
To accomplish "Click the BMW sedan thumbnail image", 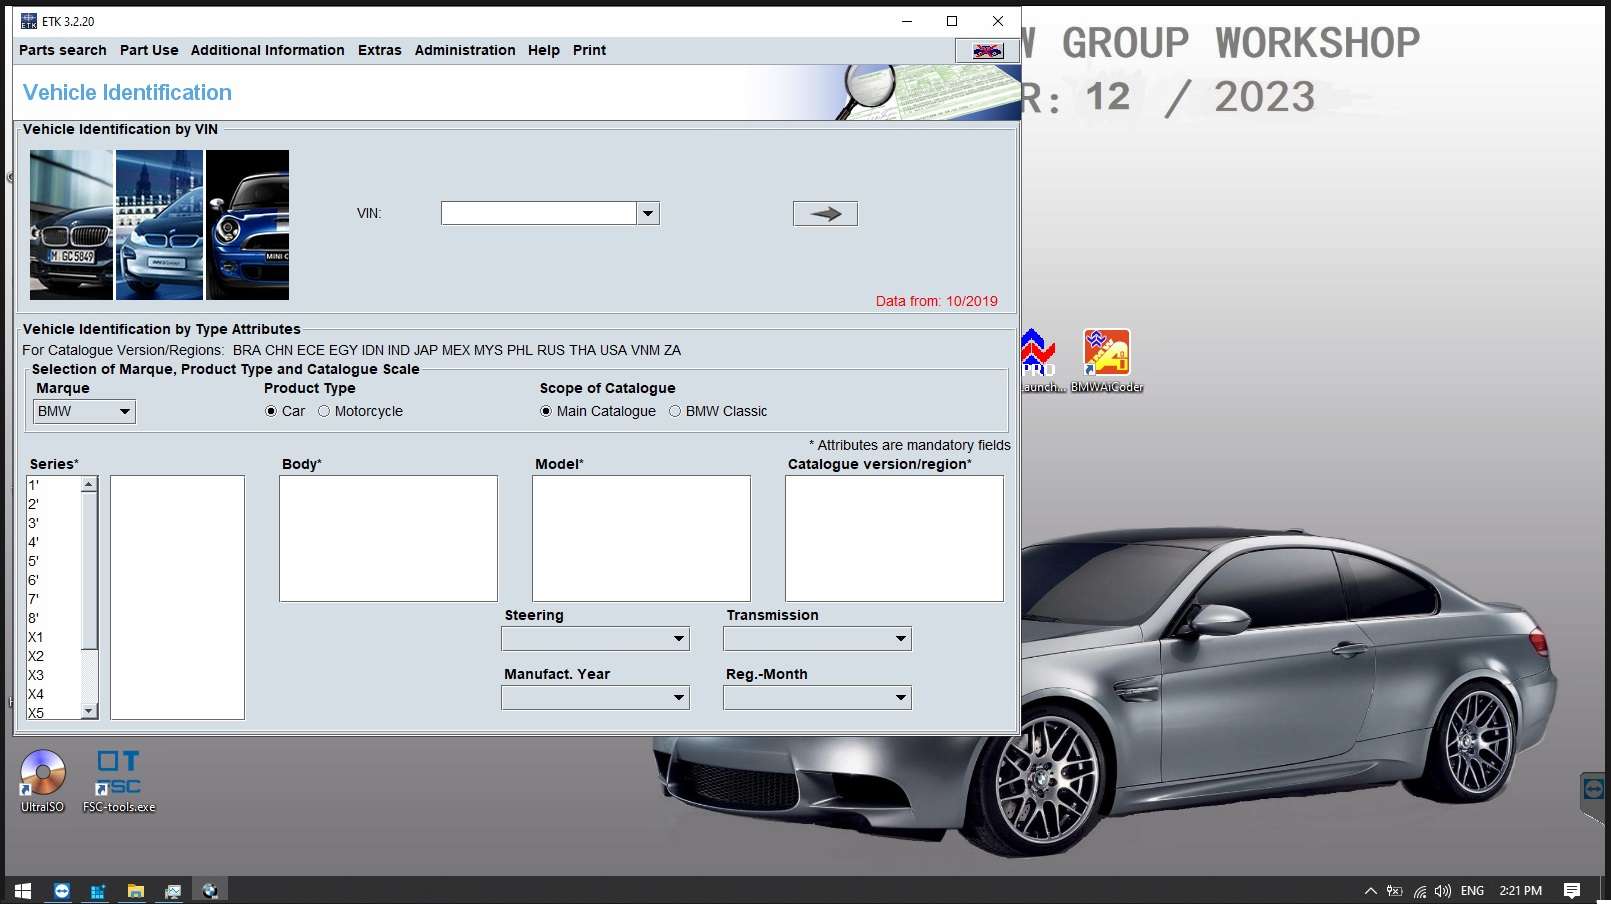I will click(x=71, y=225).
